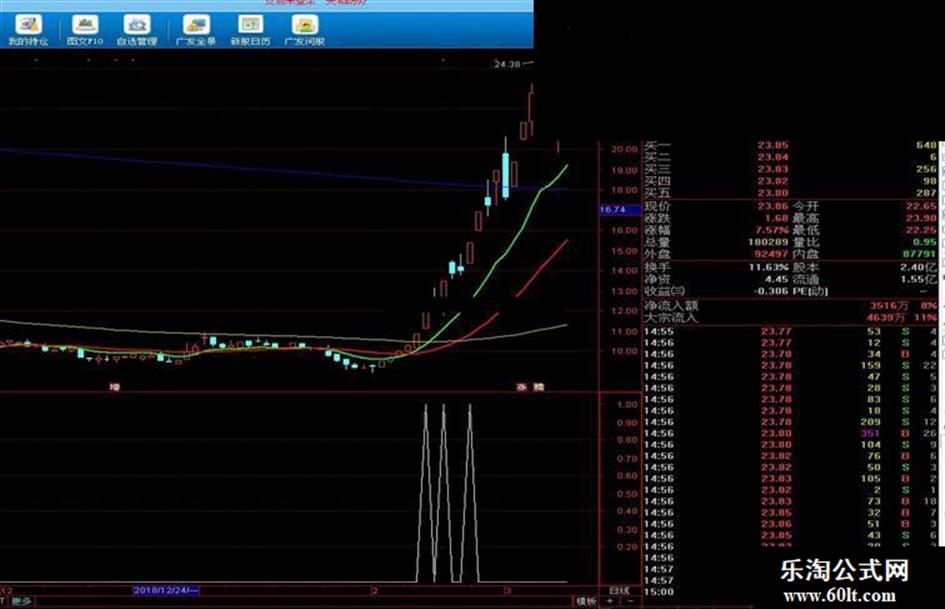This screenshot has width=945, height=609.
Task: Click the 买二 price 23.84
Action: [773, 157]
